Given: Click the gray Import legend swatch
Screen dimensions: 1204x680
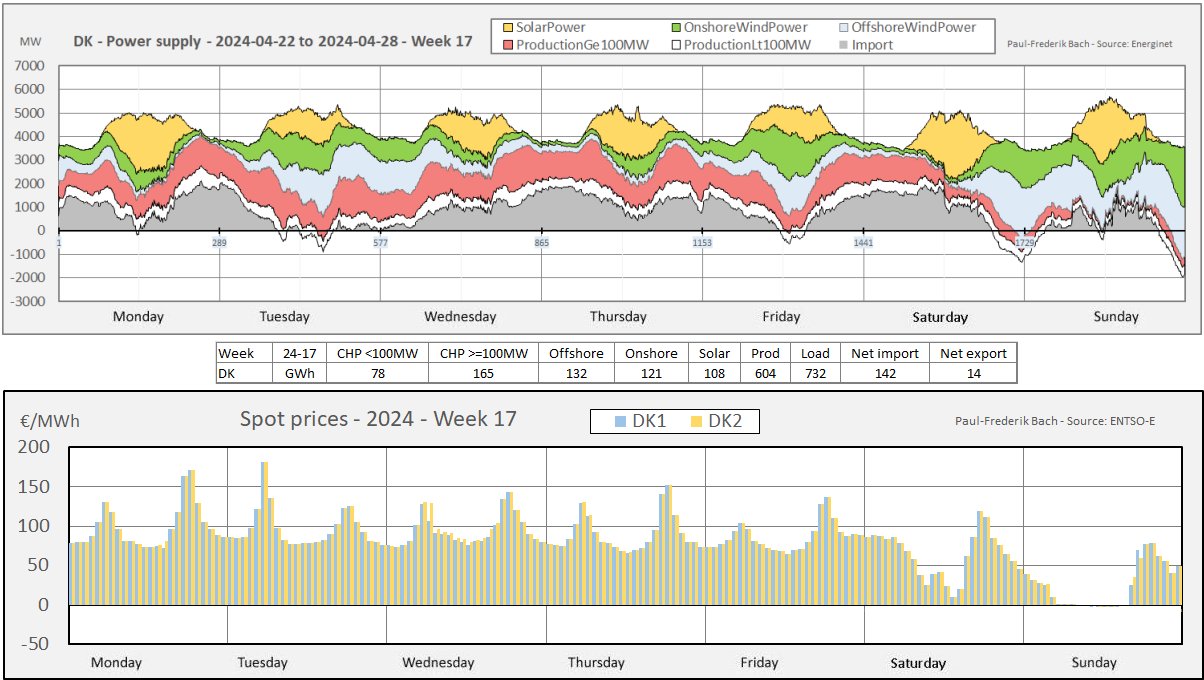Looking at the screenshot, I should coord(842,45).
